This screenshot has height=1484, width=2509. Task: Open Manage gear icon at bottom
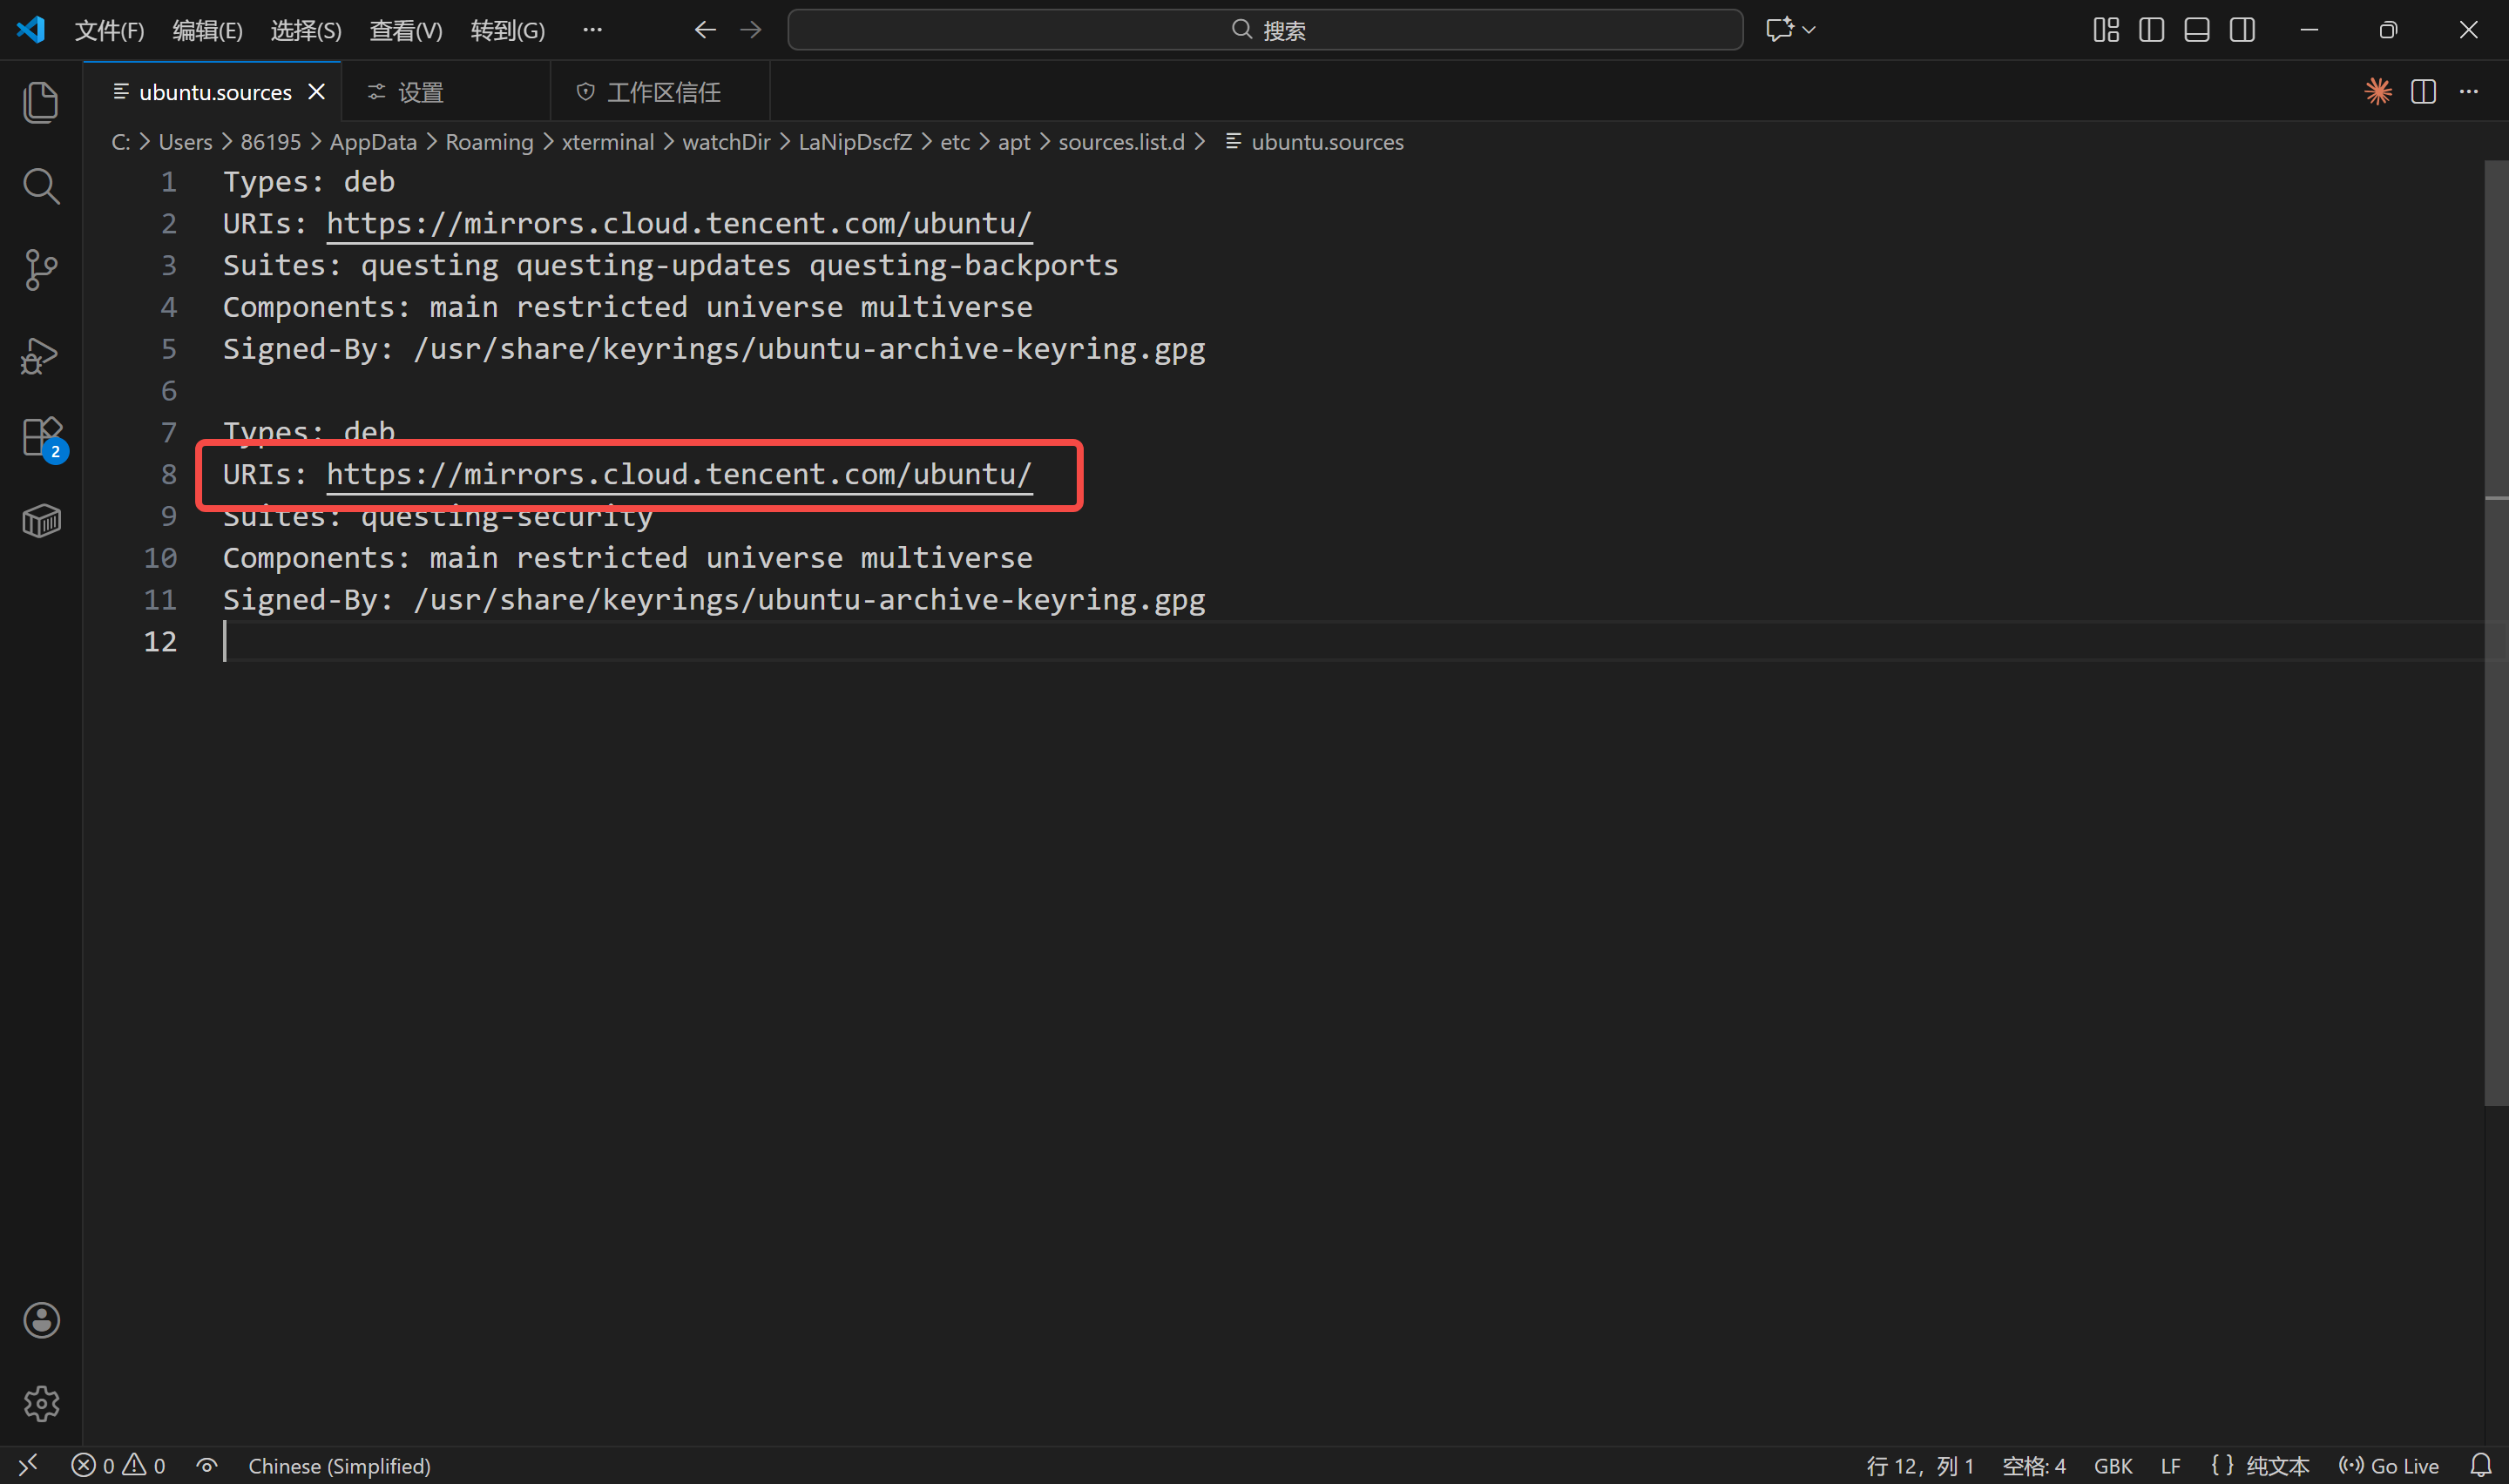tap(41, 1403)
